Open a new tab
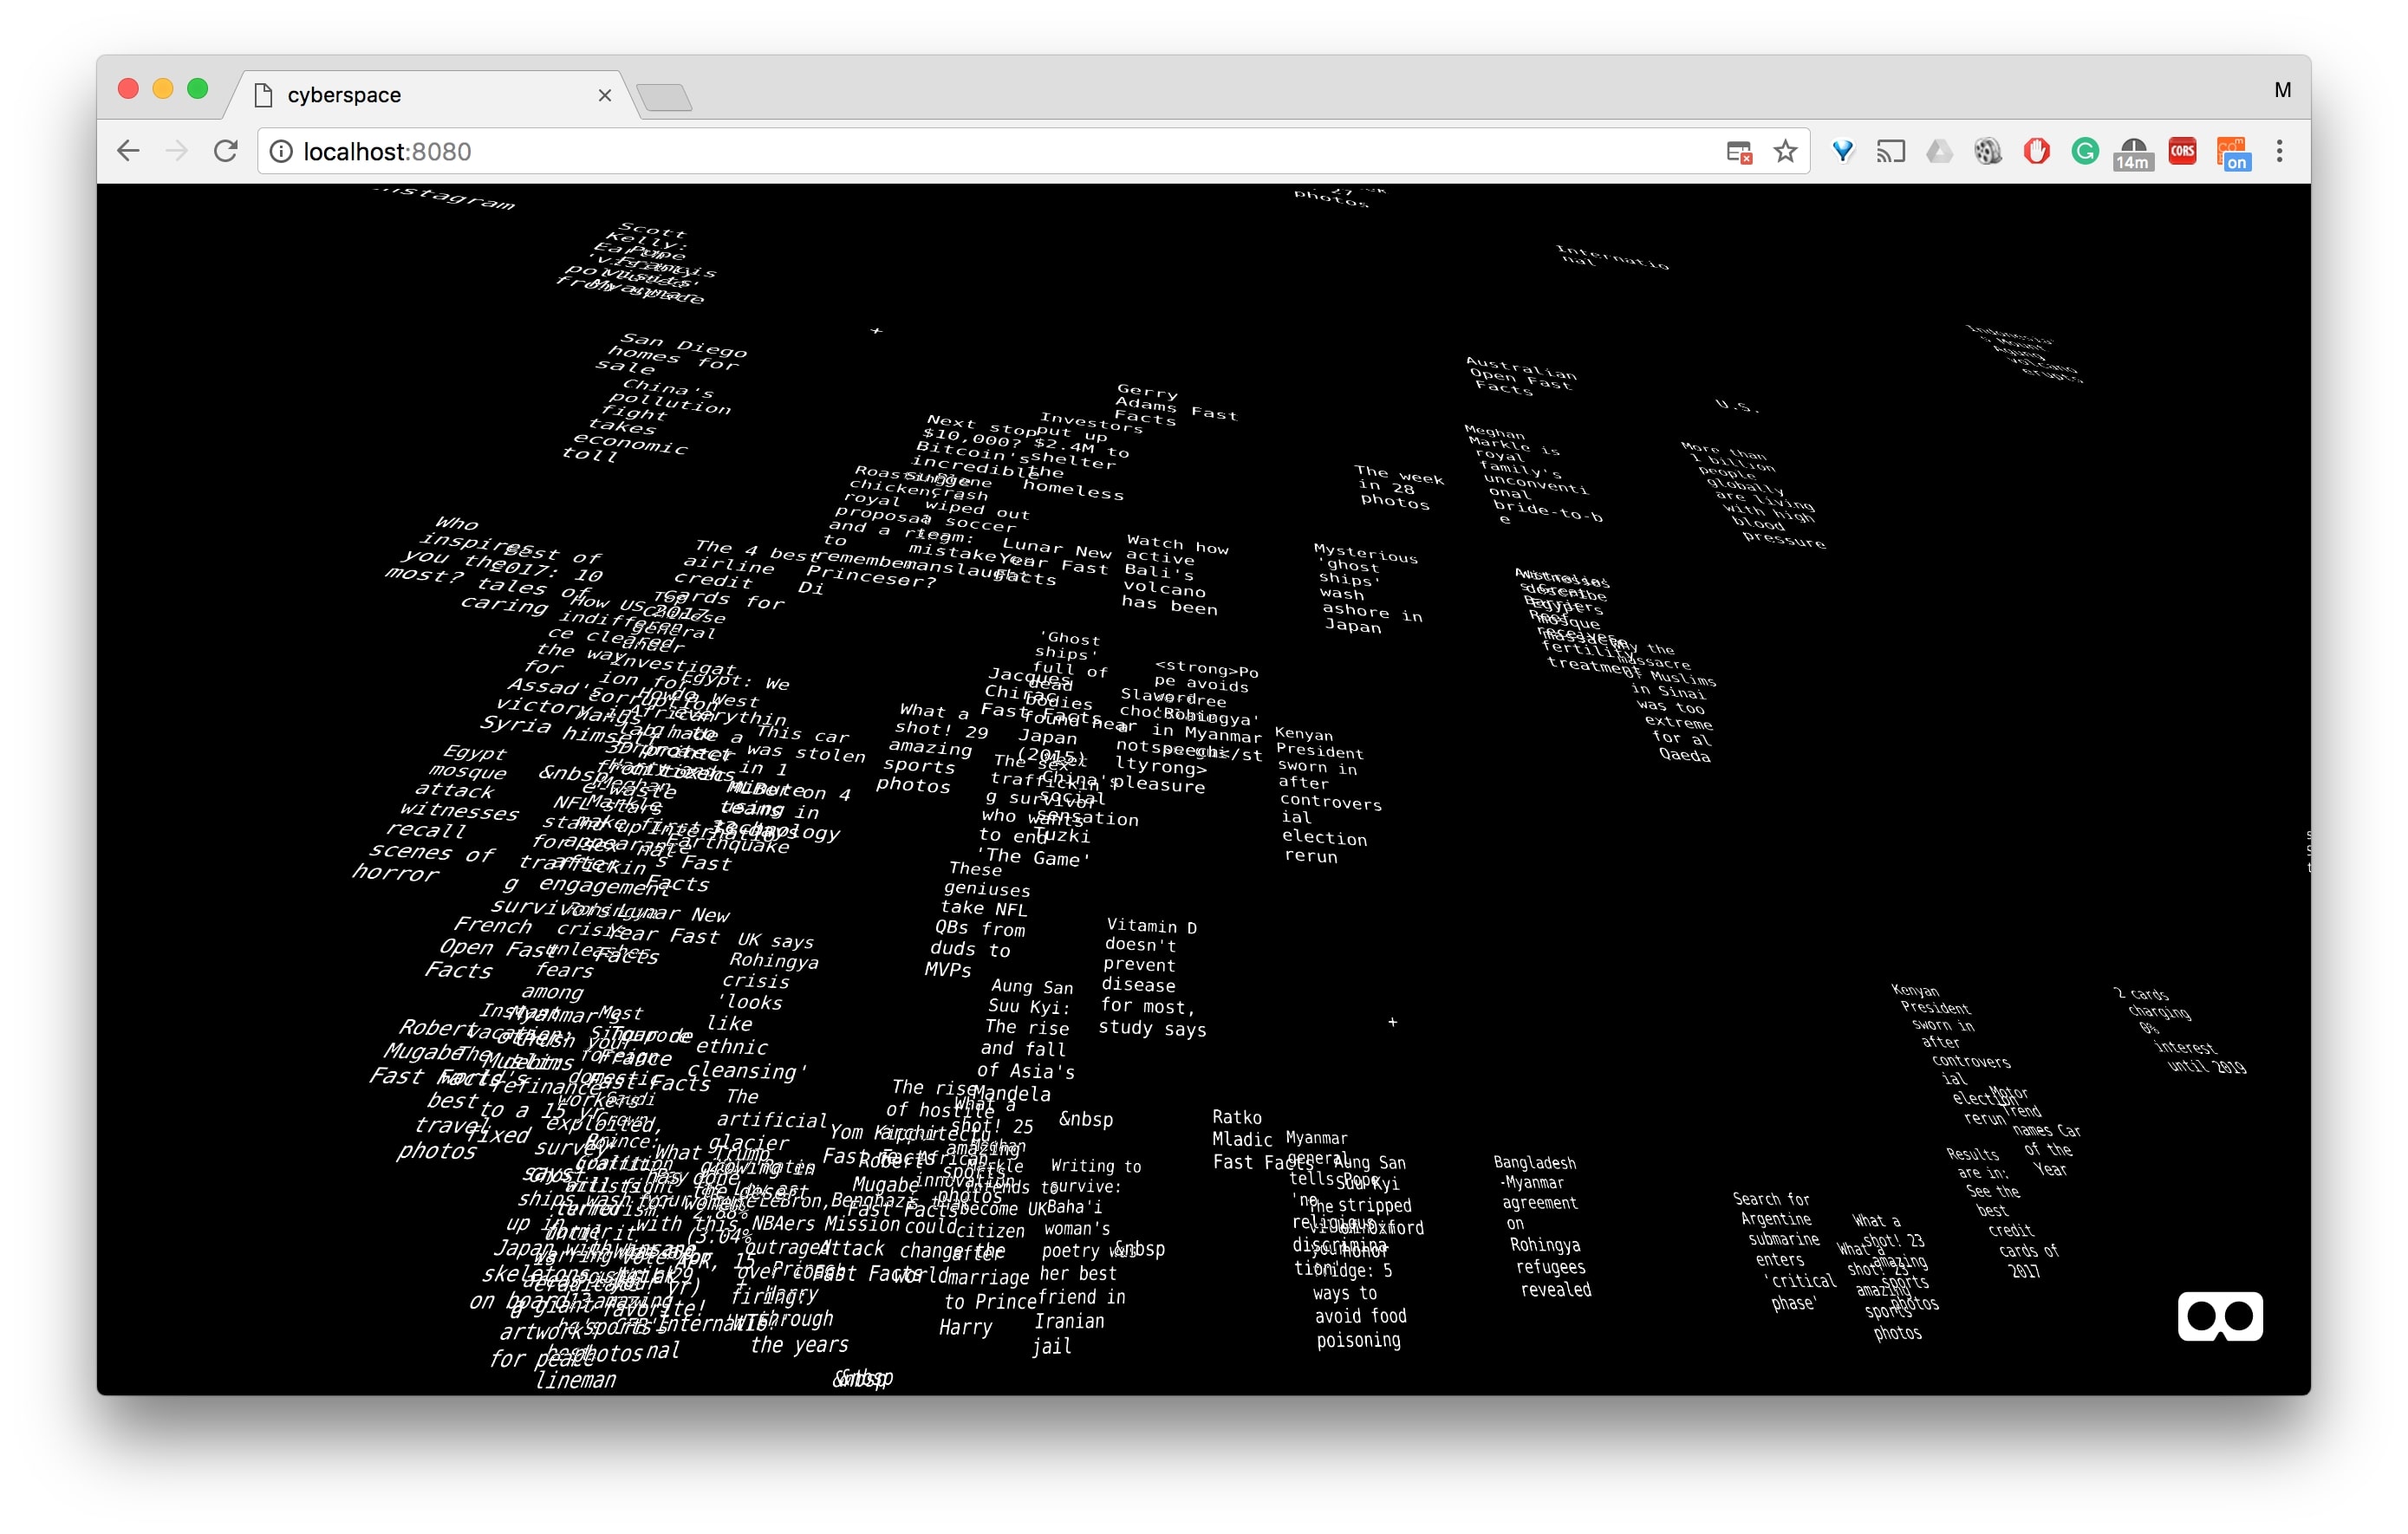The height and width of the screenshot is (1534, 2408). click(x=664, y=98)
